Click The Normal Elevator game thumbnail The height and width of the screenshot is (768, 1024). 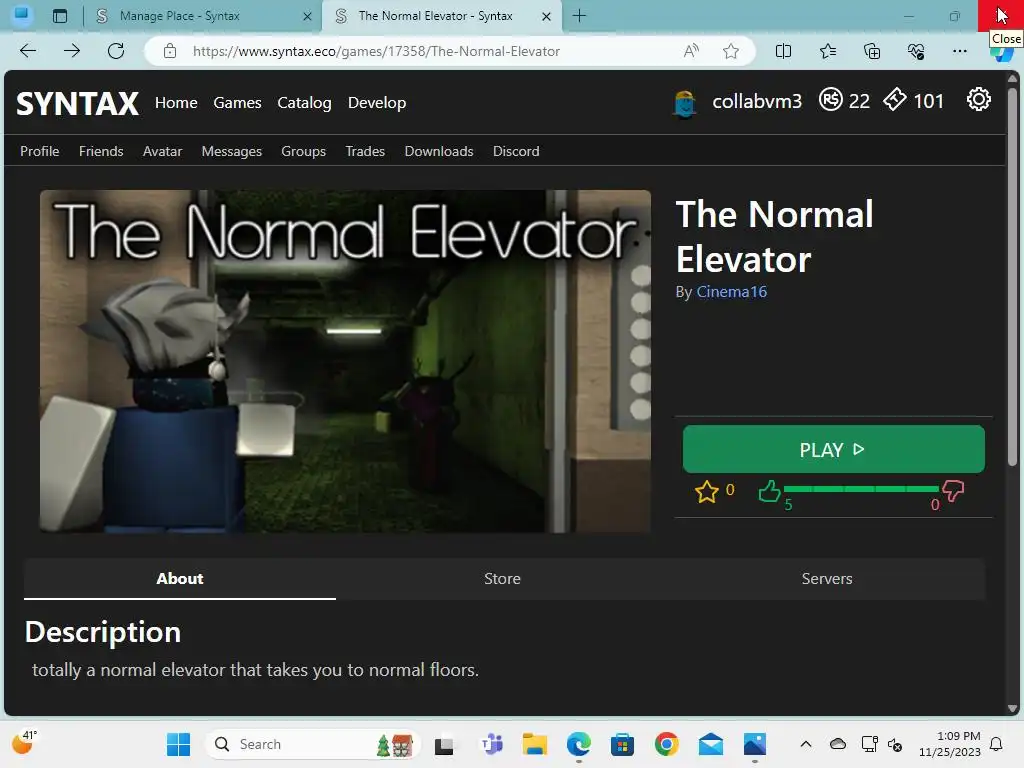click(345, 361)
